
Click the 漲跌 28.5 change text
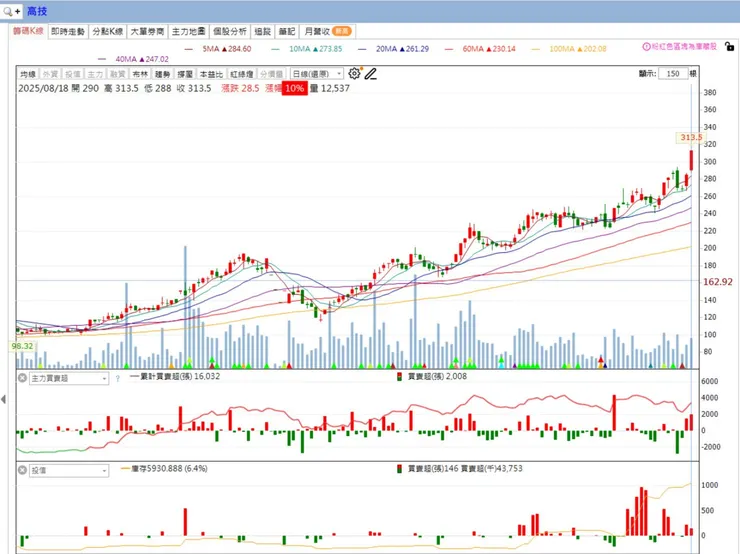pyautogui.click(x=240, y=88)
